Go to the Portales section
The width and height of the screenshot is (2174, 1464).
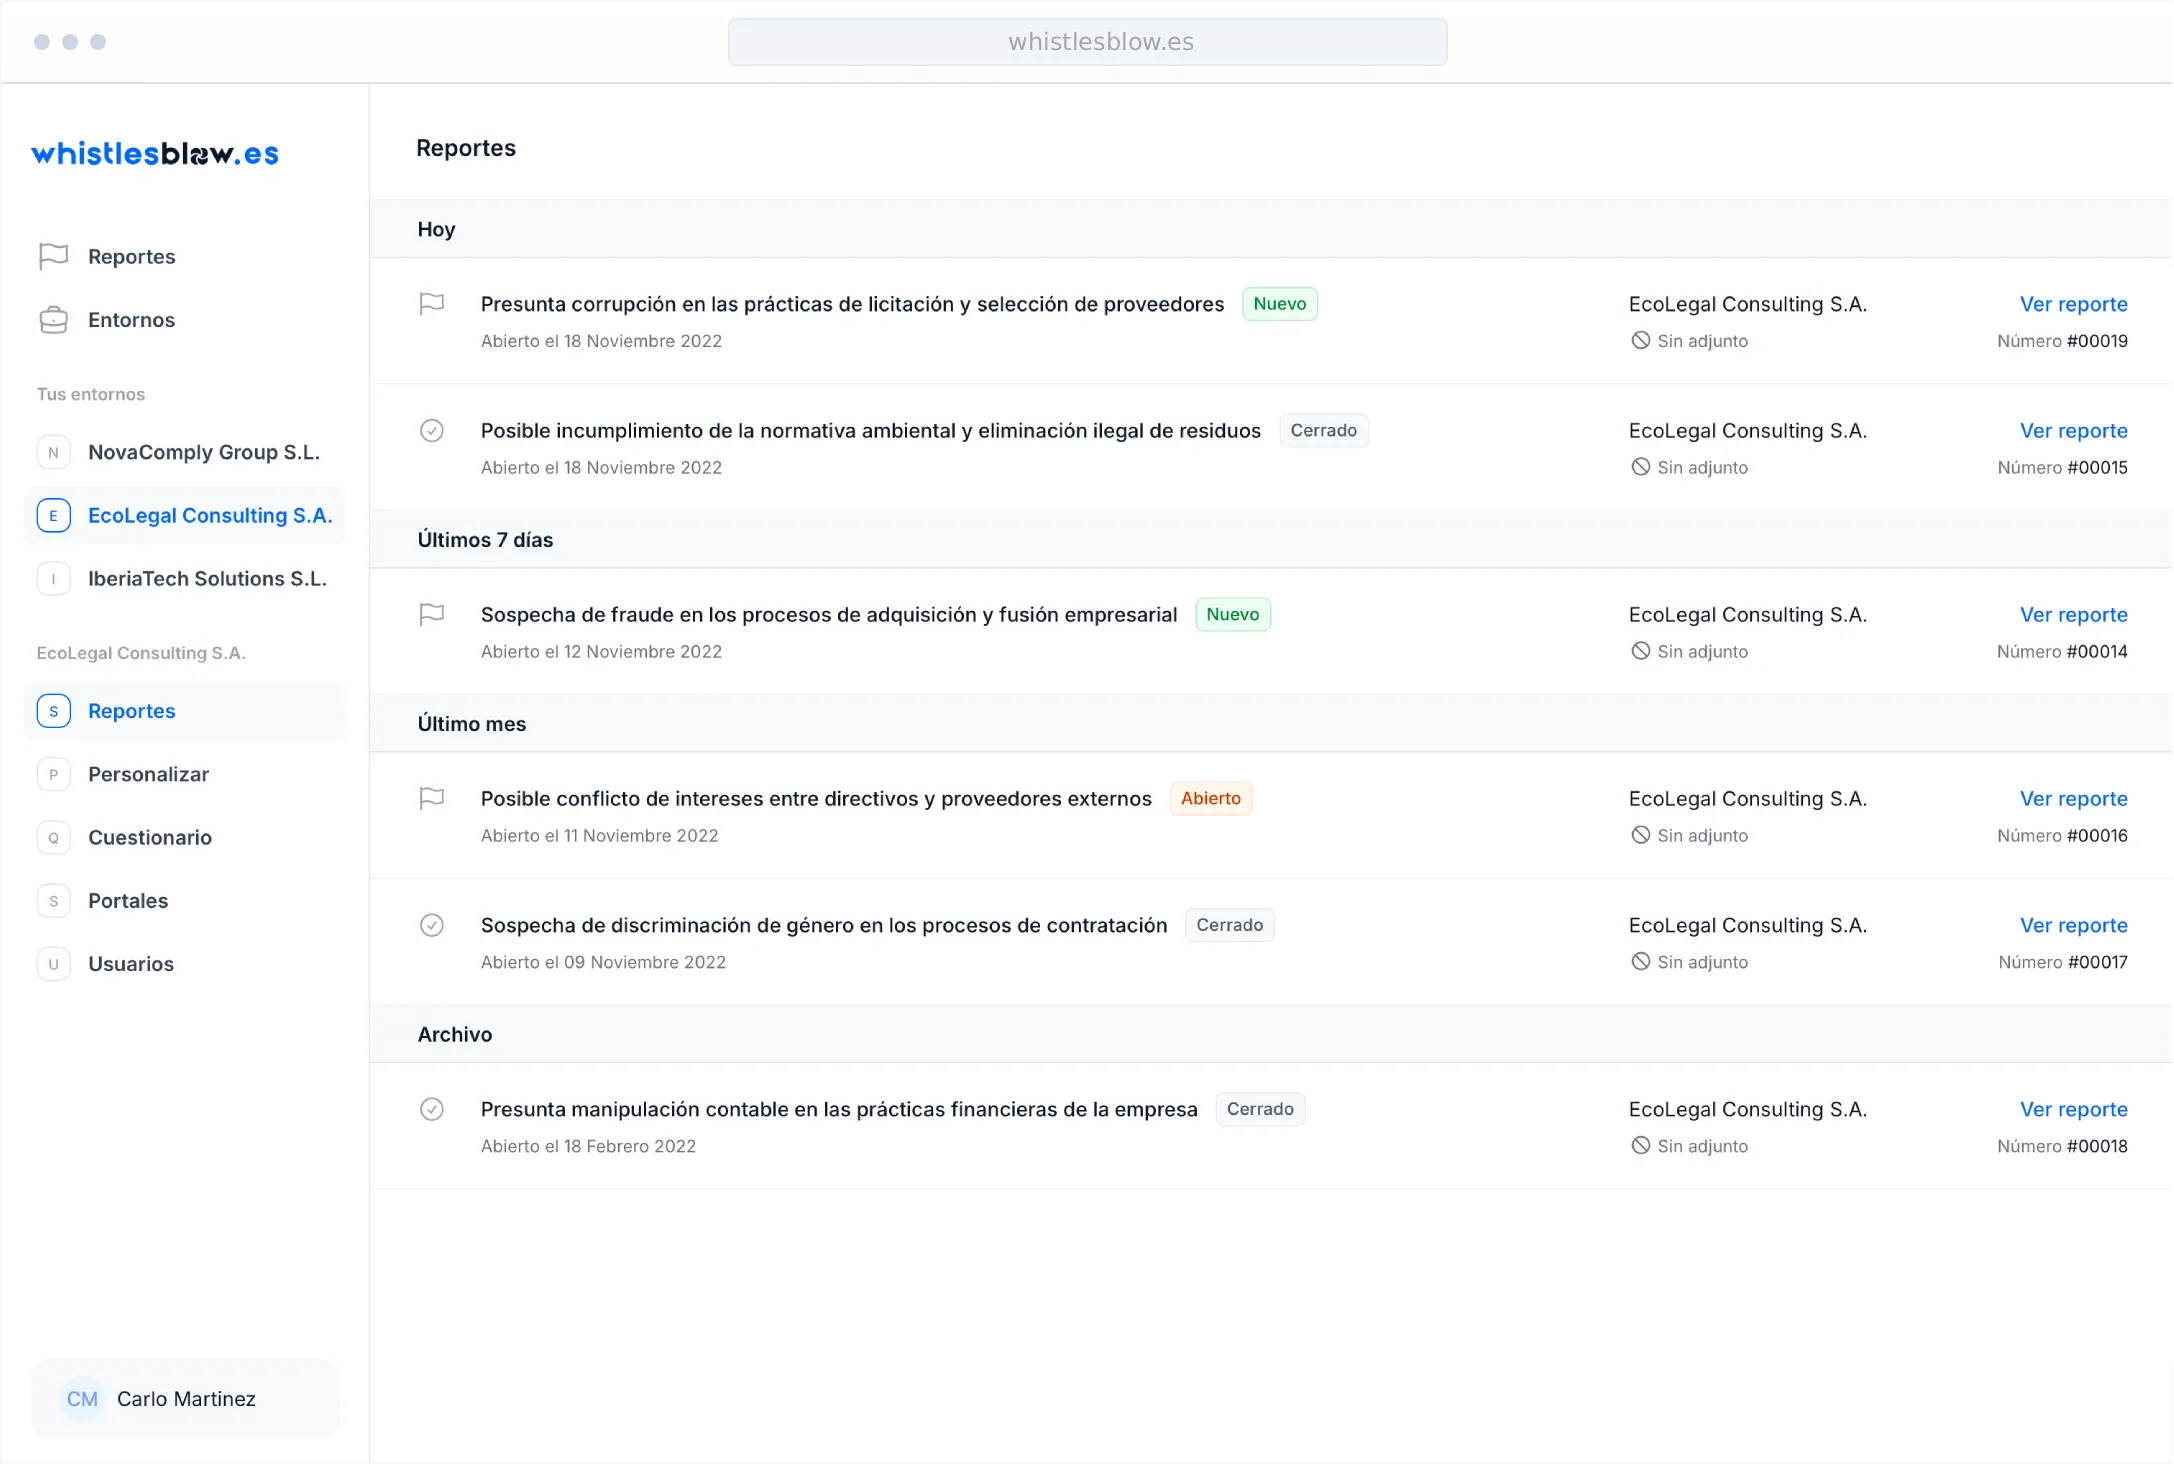[x=128, y=901]
